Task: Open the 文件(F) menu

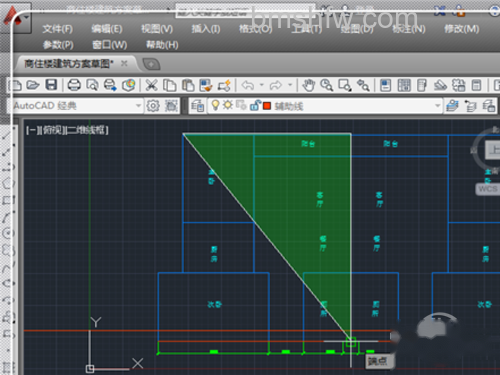Action: pyautogui.click(x=57, y=29)
